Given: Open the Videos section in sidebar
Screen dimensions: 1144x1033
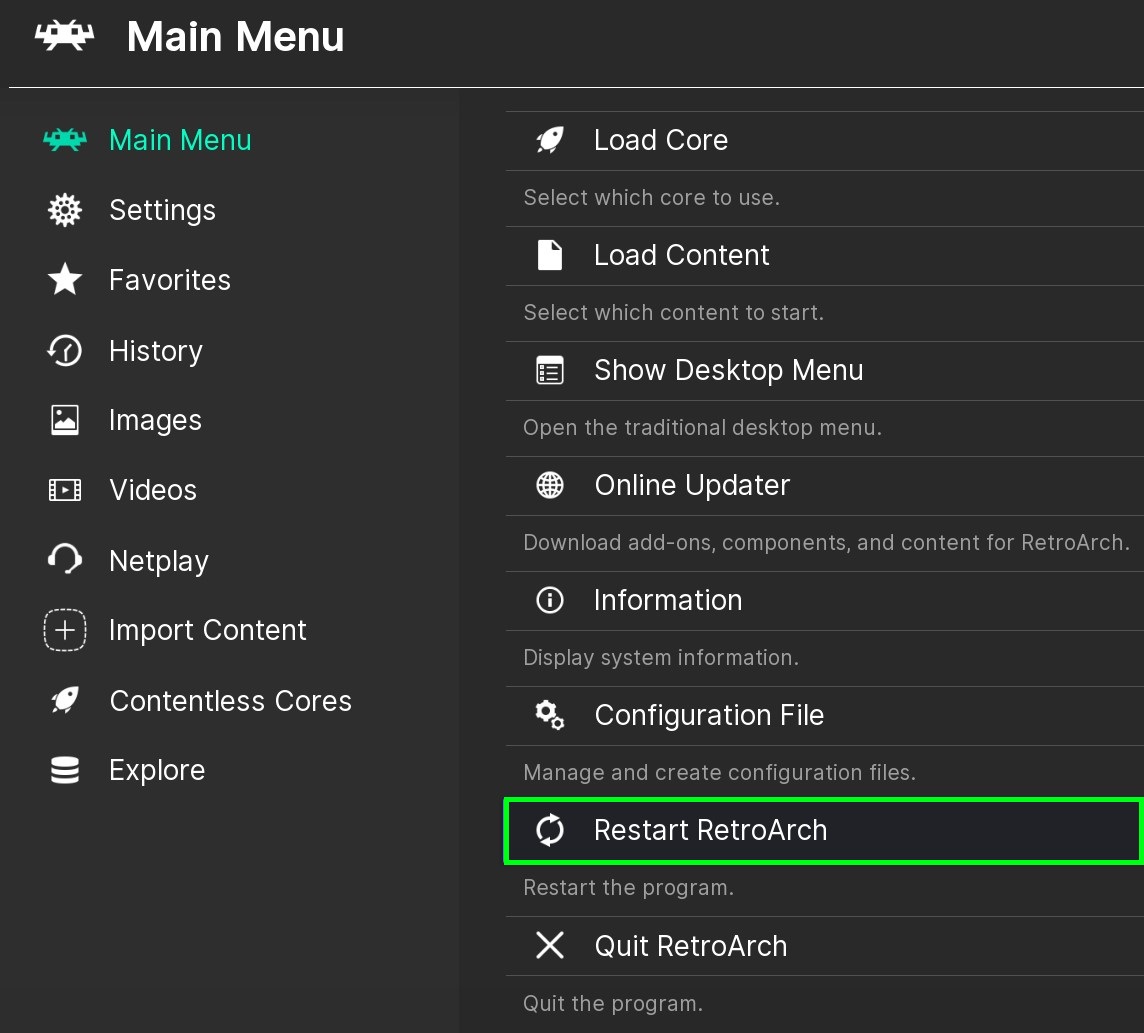Looking at the screenshot, I should [x=153, y=491].
